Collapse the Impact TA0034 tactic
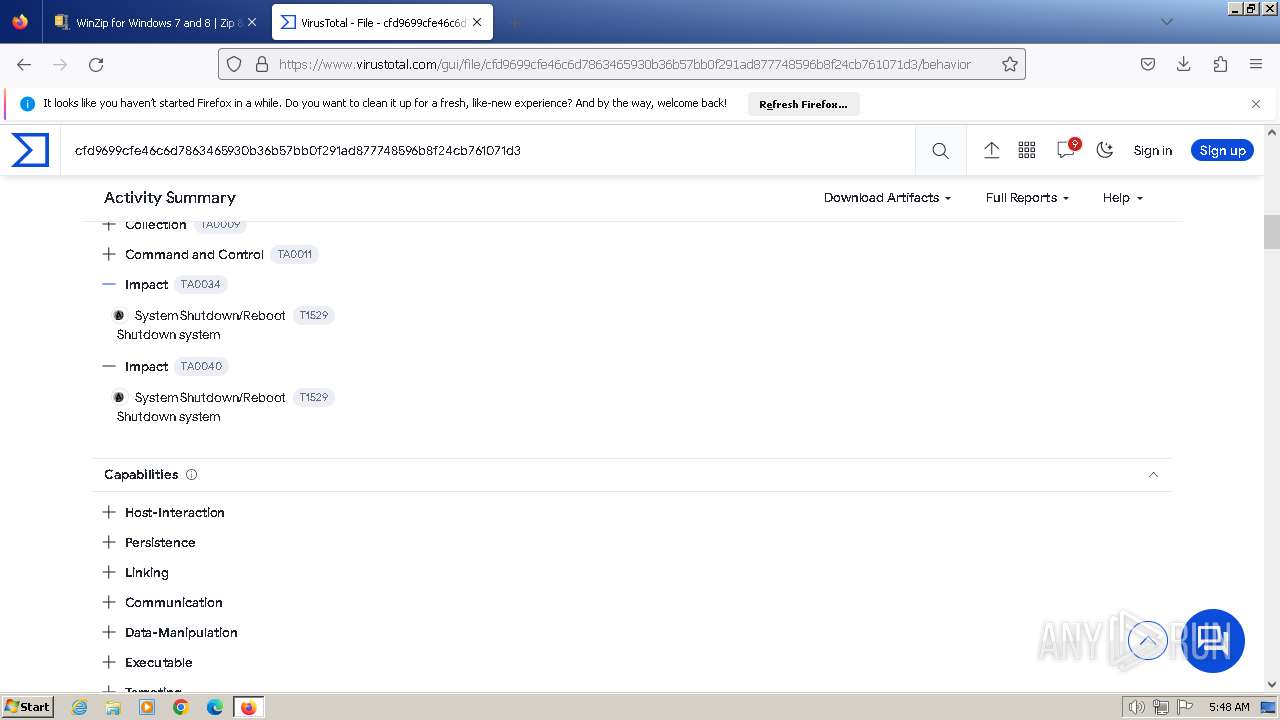Viewport: 1280px width, 720px height. point(110,284)
